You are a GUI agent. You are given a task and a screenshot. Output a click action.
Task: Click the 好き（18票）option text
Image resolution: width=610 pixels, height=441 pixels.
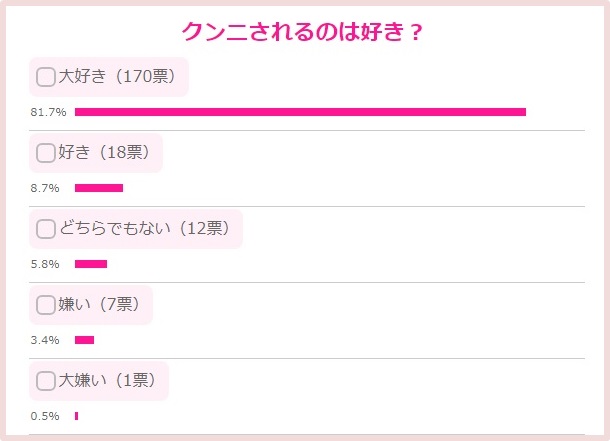tap(104, 153)
